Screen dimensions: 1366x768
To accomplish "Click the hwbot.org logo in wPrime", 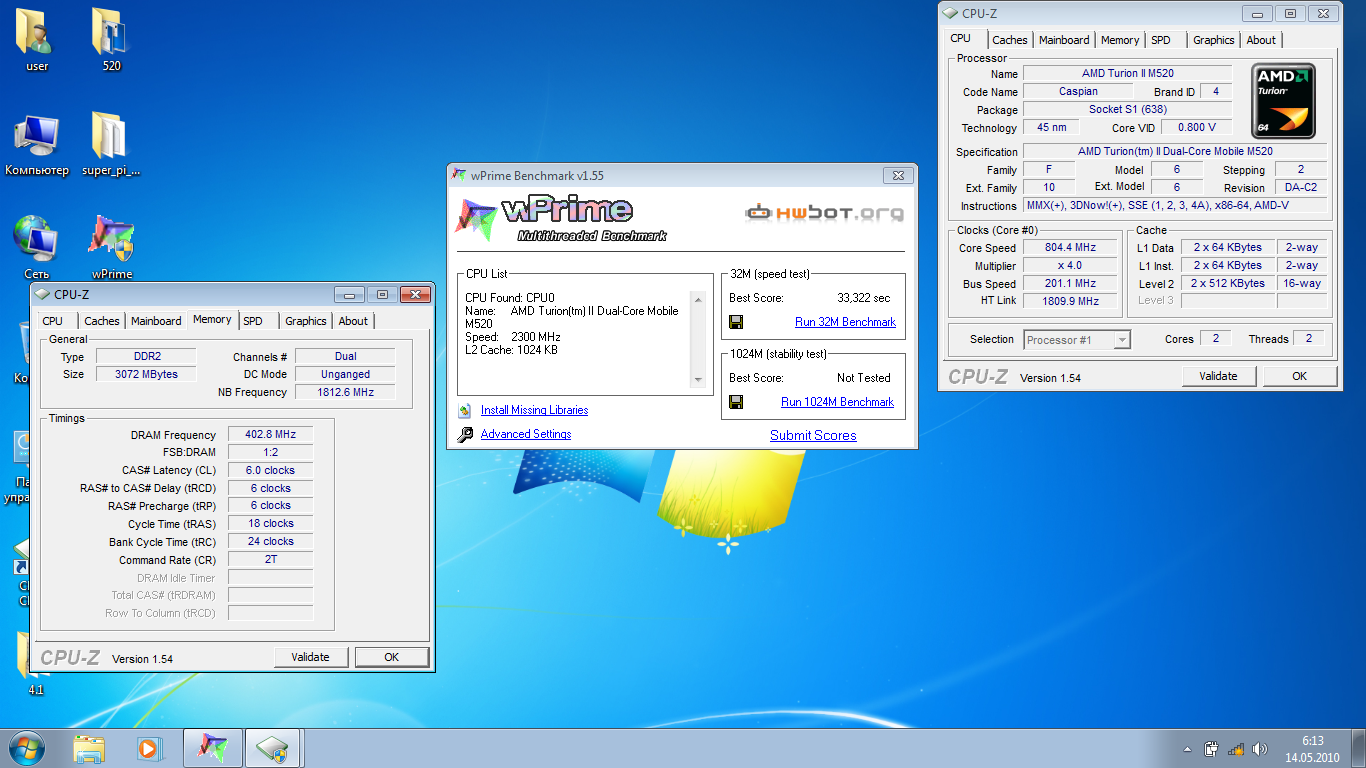I will tap(825, 212).
